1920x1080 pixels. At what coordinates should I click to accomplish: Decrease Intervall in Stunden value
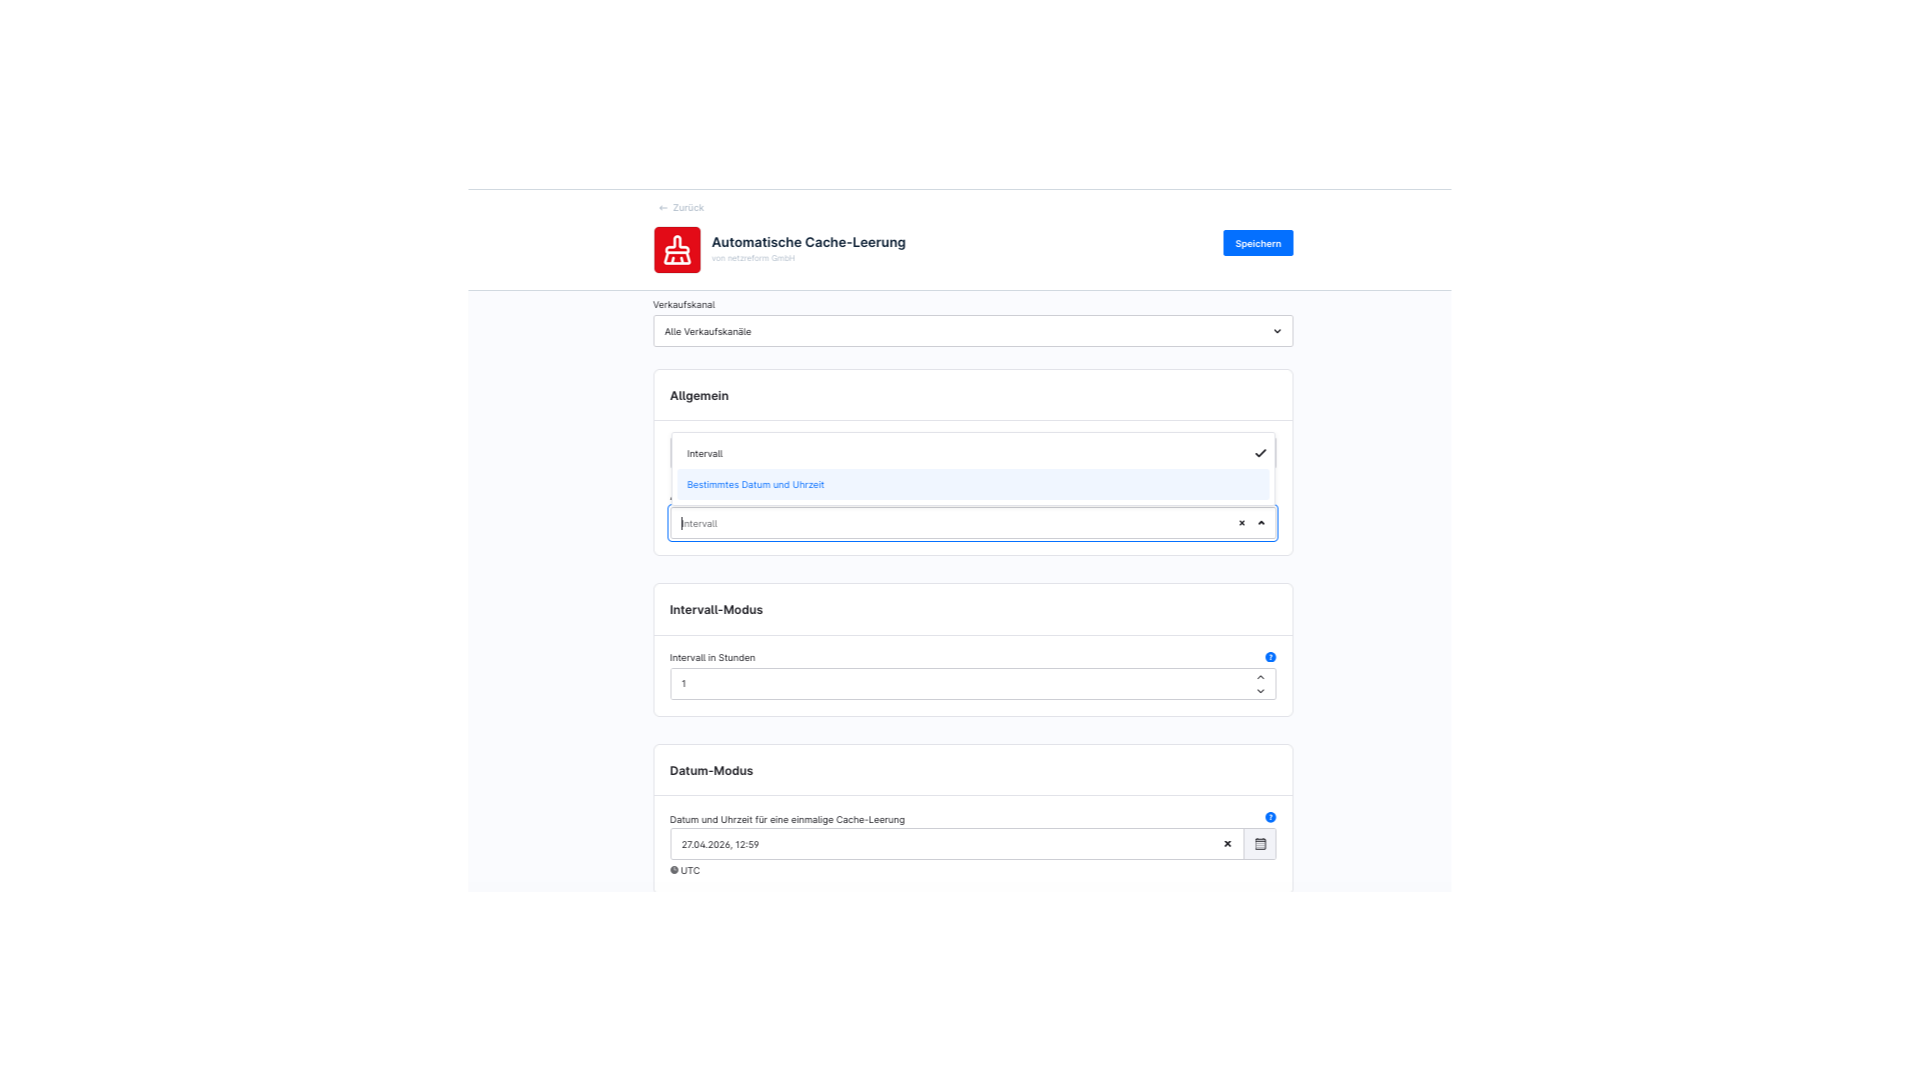tap(1261, 691)
